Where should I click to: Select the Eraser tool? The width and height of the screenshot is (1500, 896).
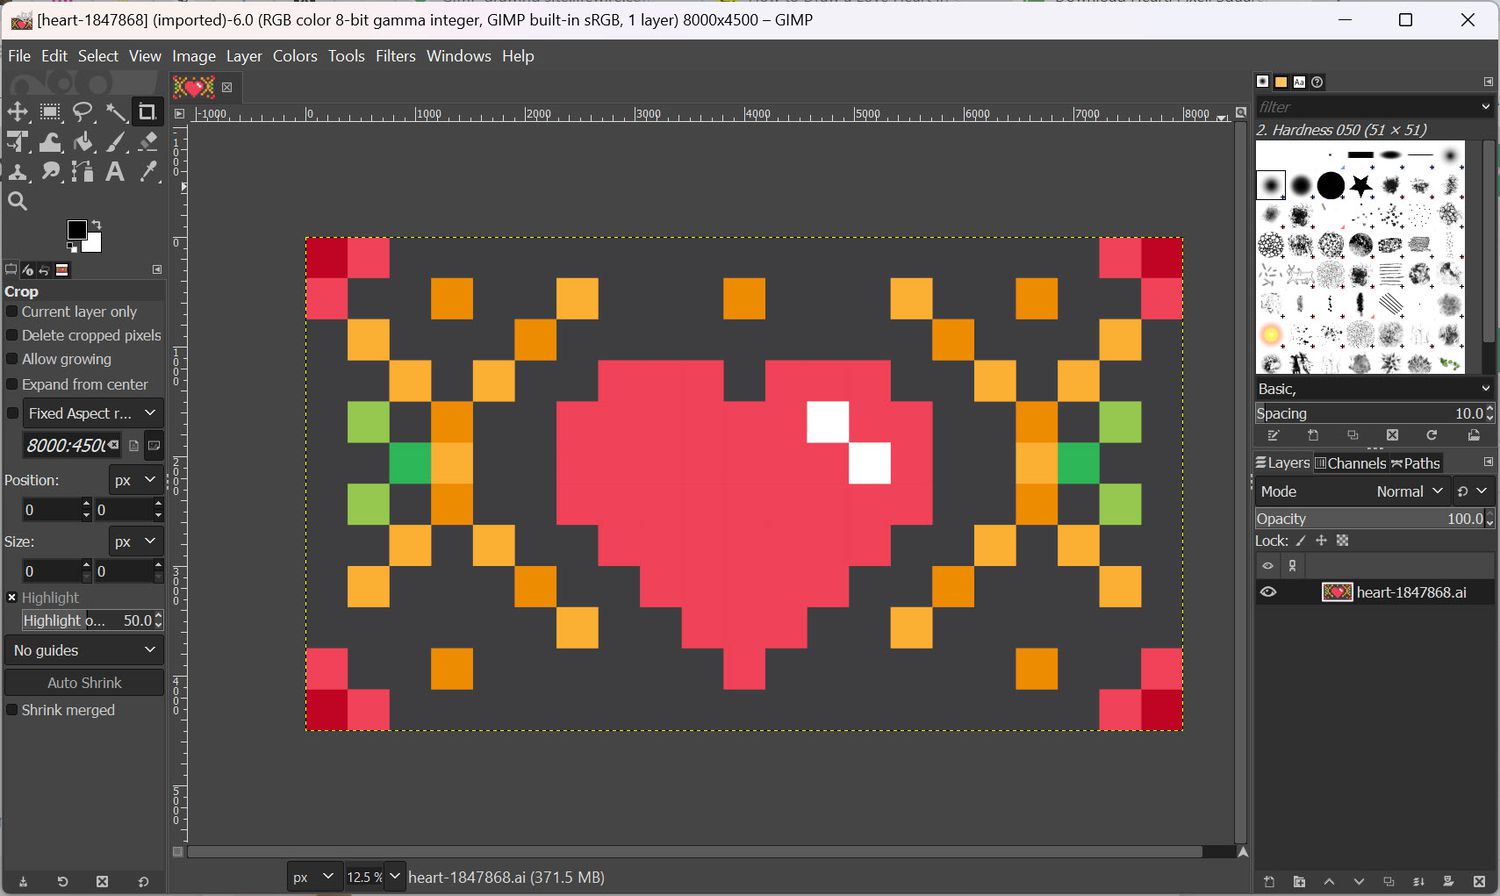pos(148,142)
